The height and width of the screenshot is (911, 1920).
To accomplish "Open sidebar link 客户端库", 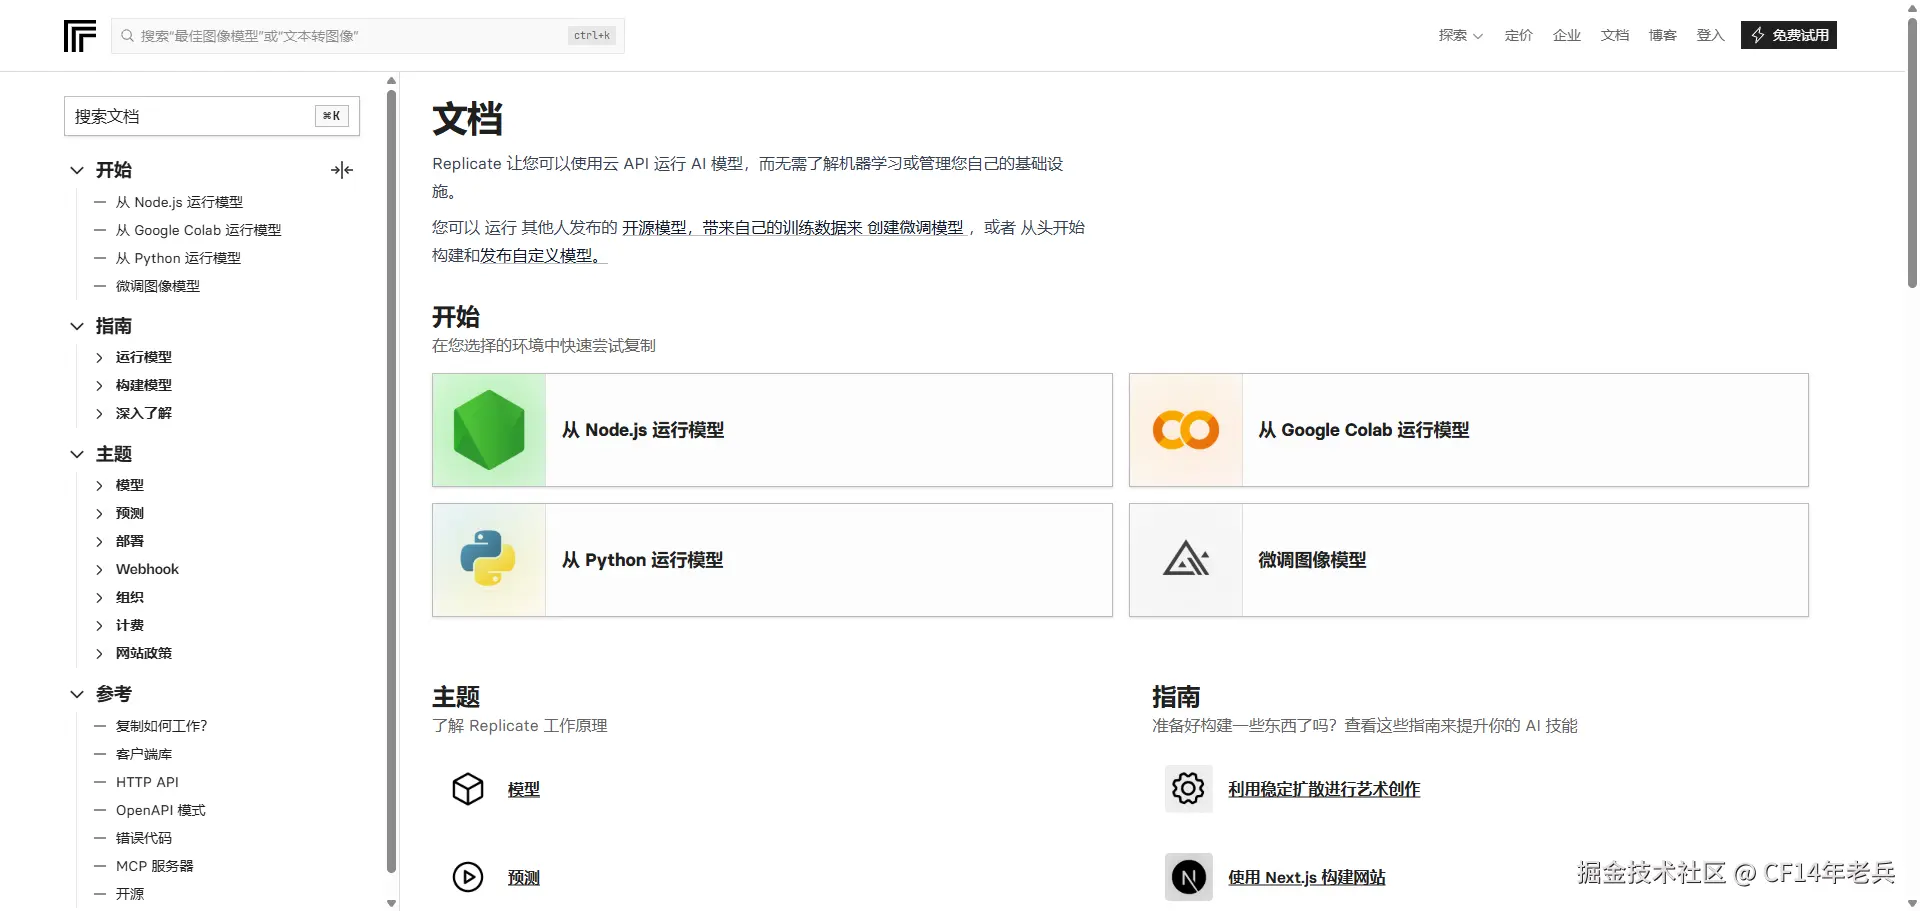I will (x=144, y=754).
